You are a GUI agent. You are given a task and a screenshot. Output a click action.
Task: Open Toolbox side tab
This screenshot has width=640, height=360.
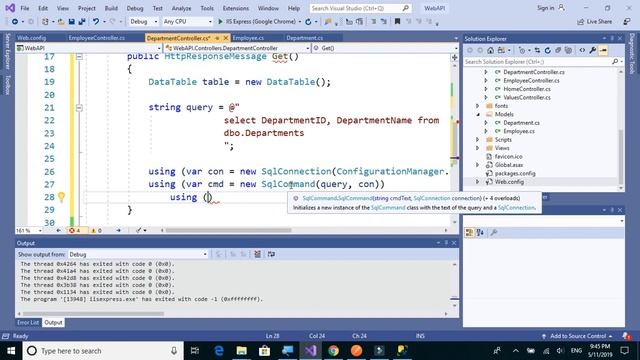tap(7, 85)
